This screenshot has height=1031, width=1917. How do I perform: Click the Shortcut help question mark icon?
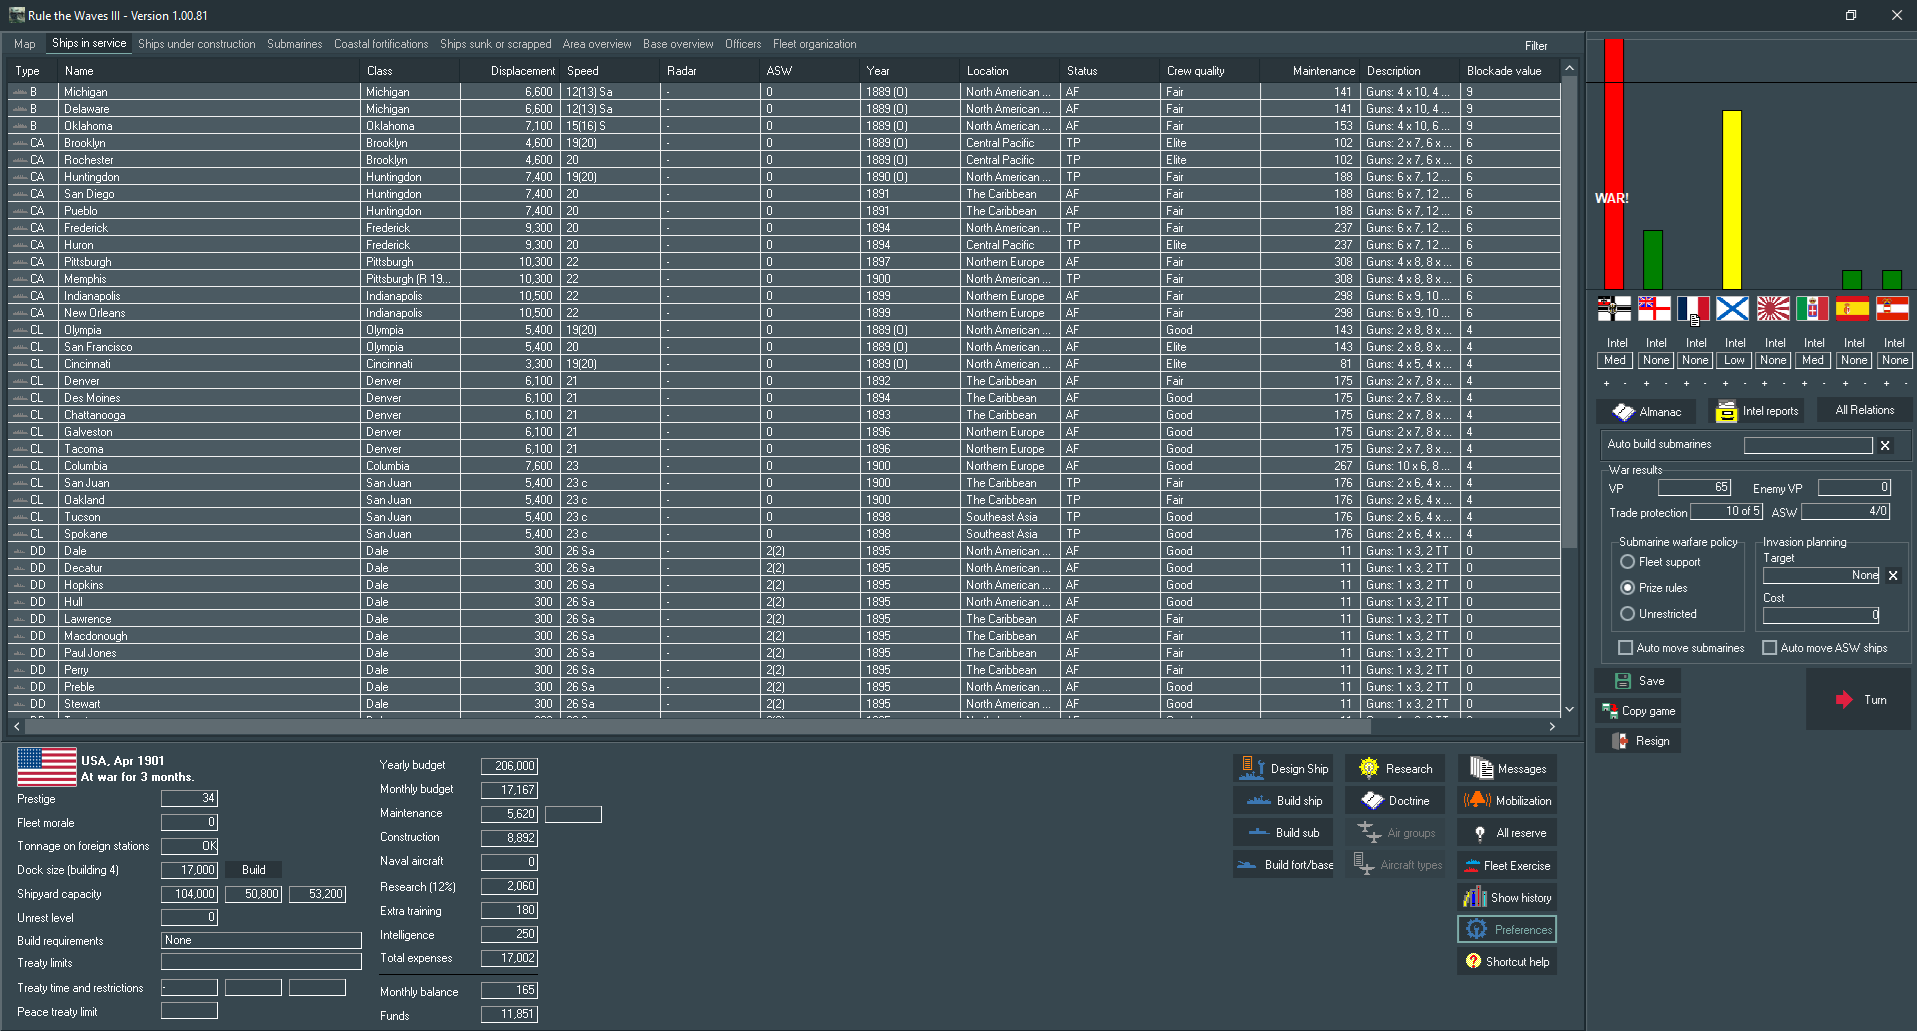[1473, 961]
